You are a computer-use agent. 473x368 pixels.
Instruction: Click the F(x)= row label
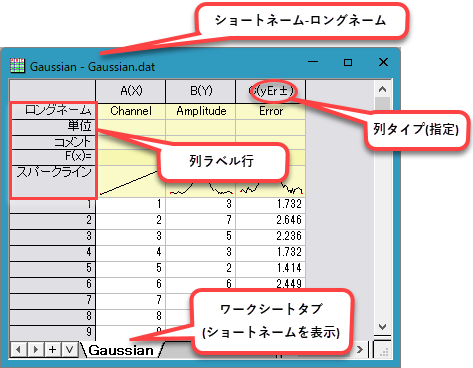(53, 157)
